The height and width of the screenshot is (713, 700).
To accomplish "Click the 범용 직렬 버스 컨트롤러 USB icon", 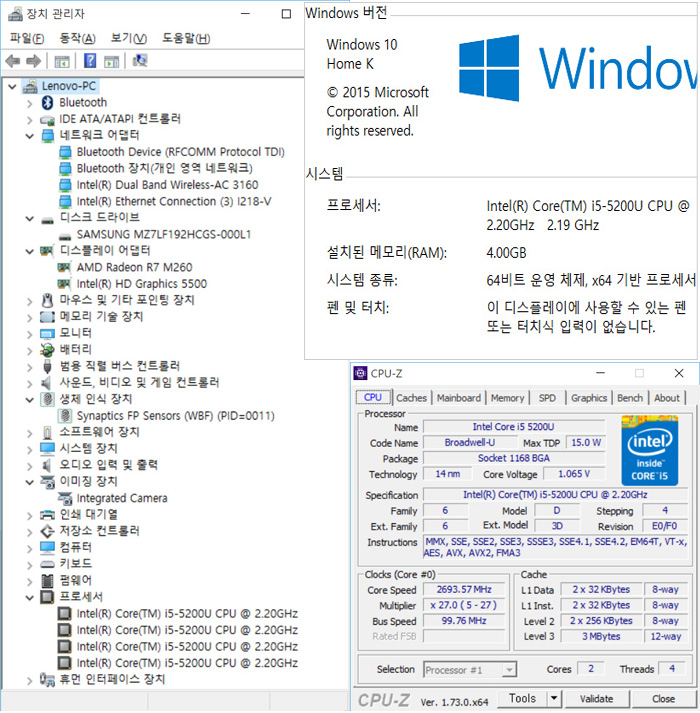I will (x=47, y=366).
